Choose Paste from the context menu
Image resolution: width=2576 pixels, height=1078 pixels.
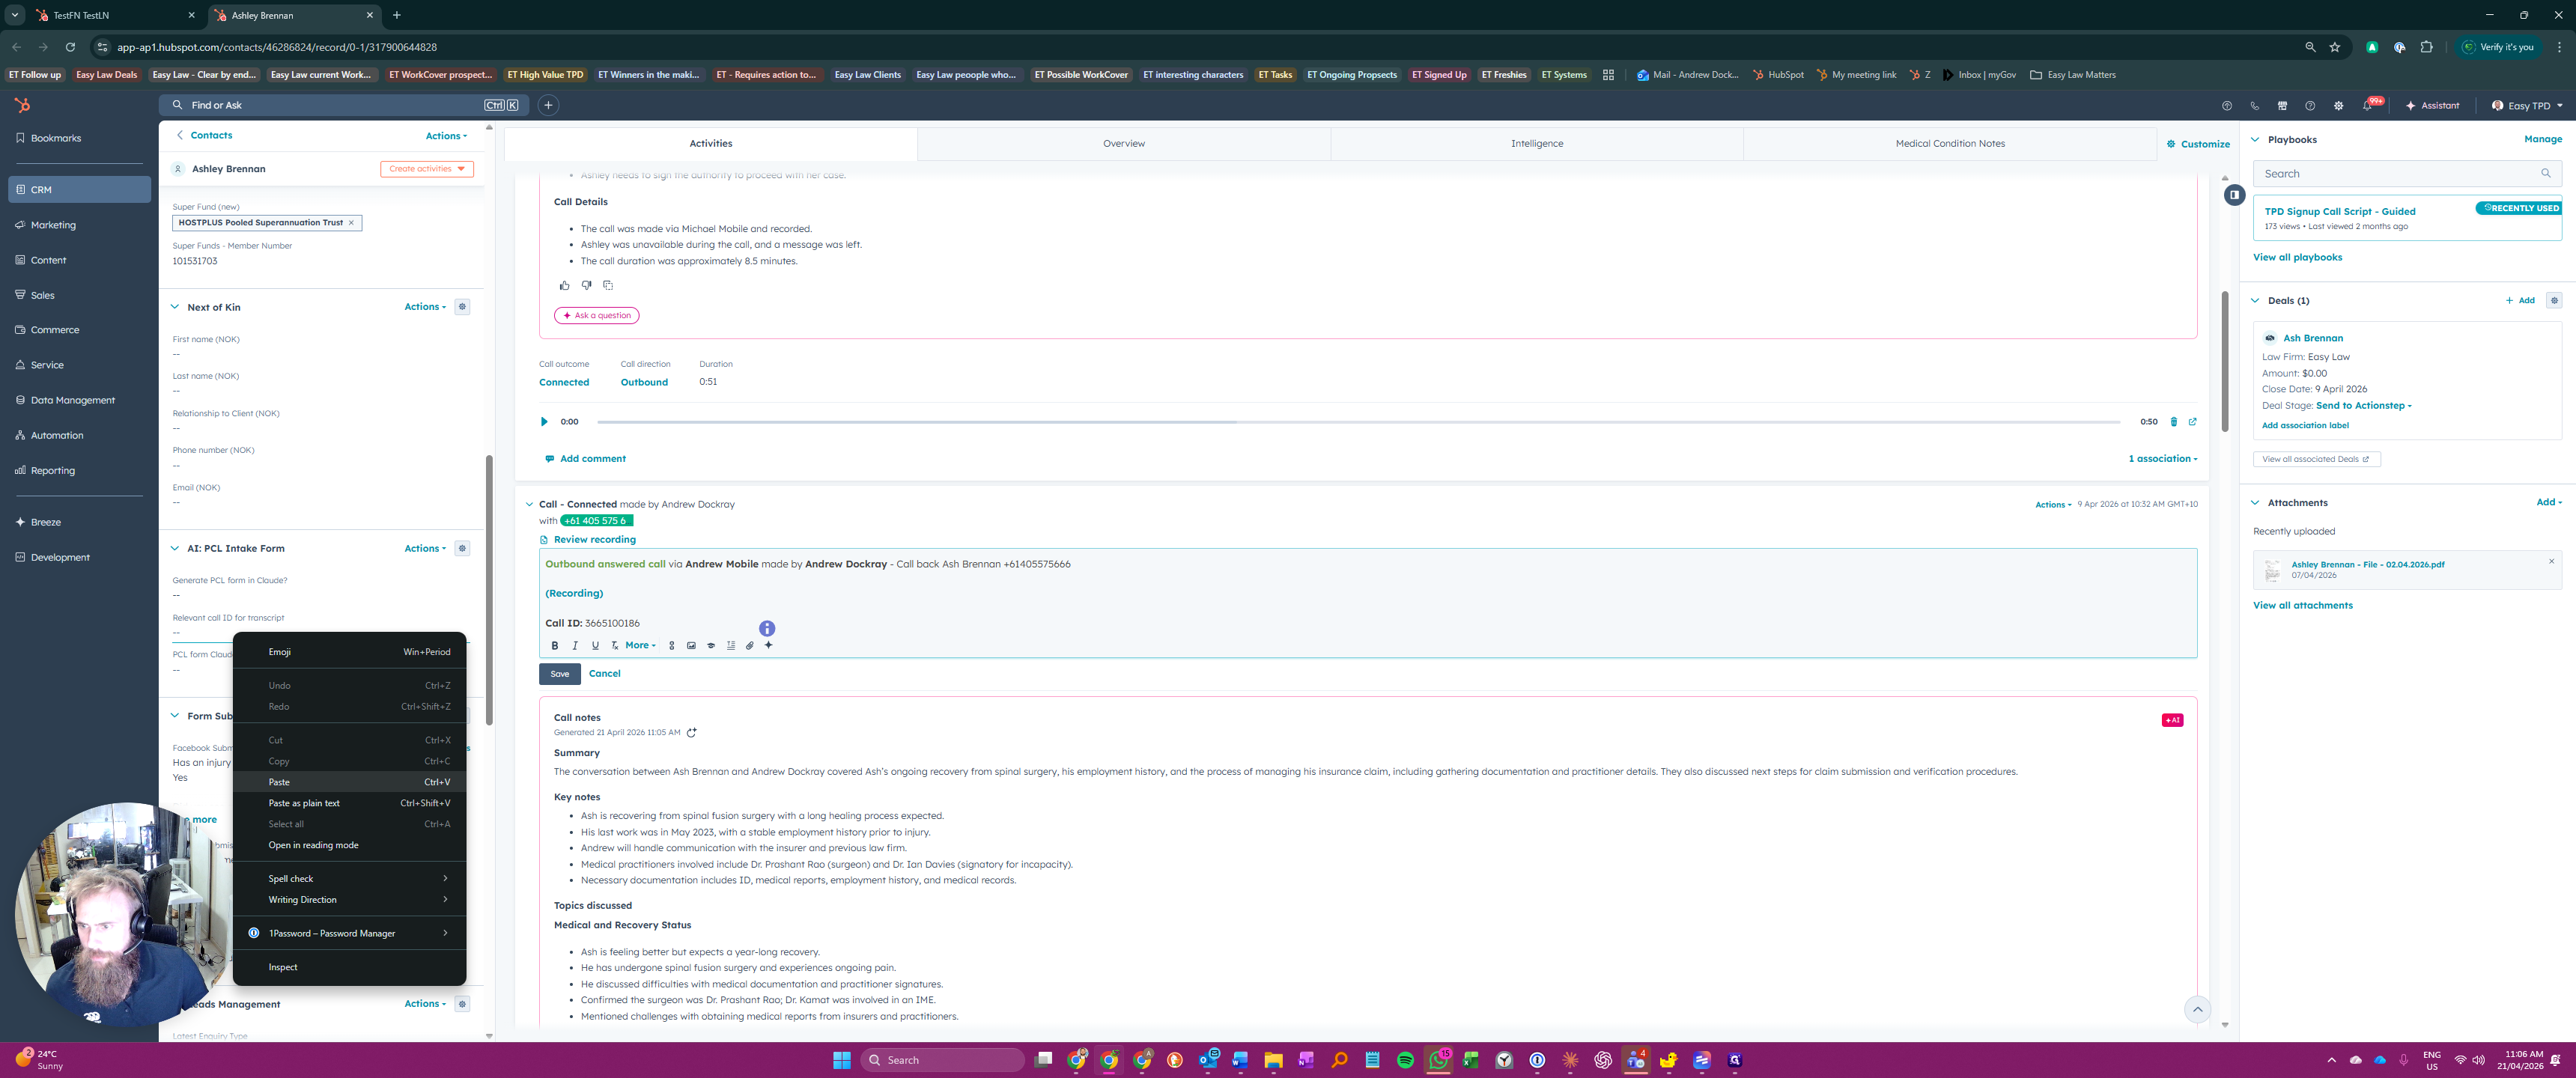point(279,782)
